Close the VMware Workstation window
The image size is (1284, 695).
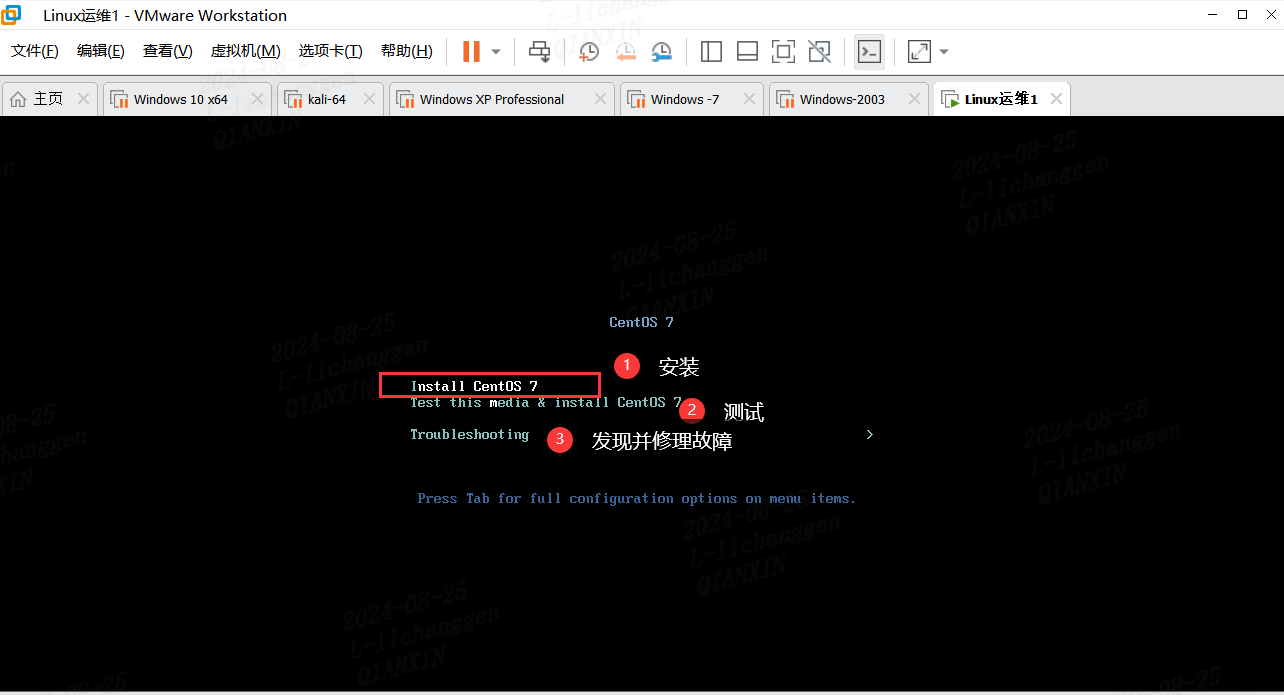point(1272,14)
